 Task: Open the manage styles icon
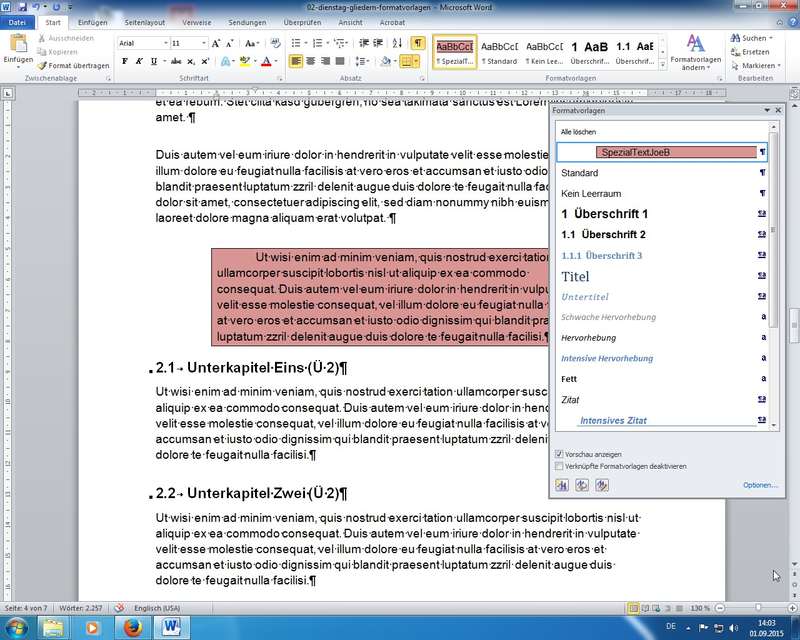602,485
